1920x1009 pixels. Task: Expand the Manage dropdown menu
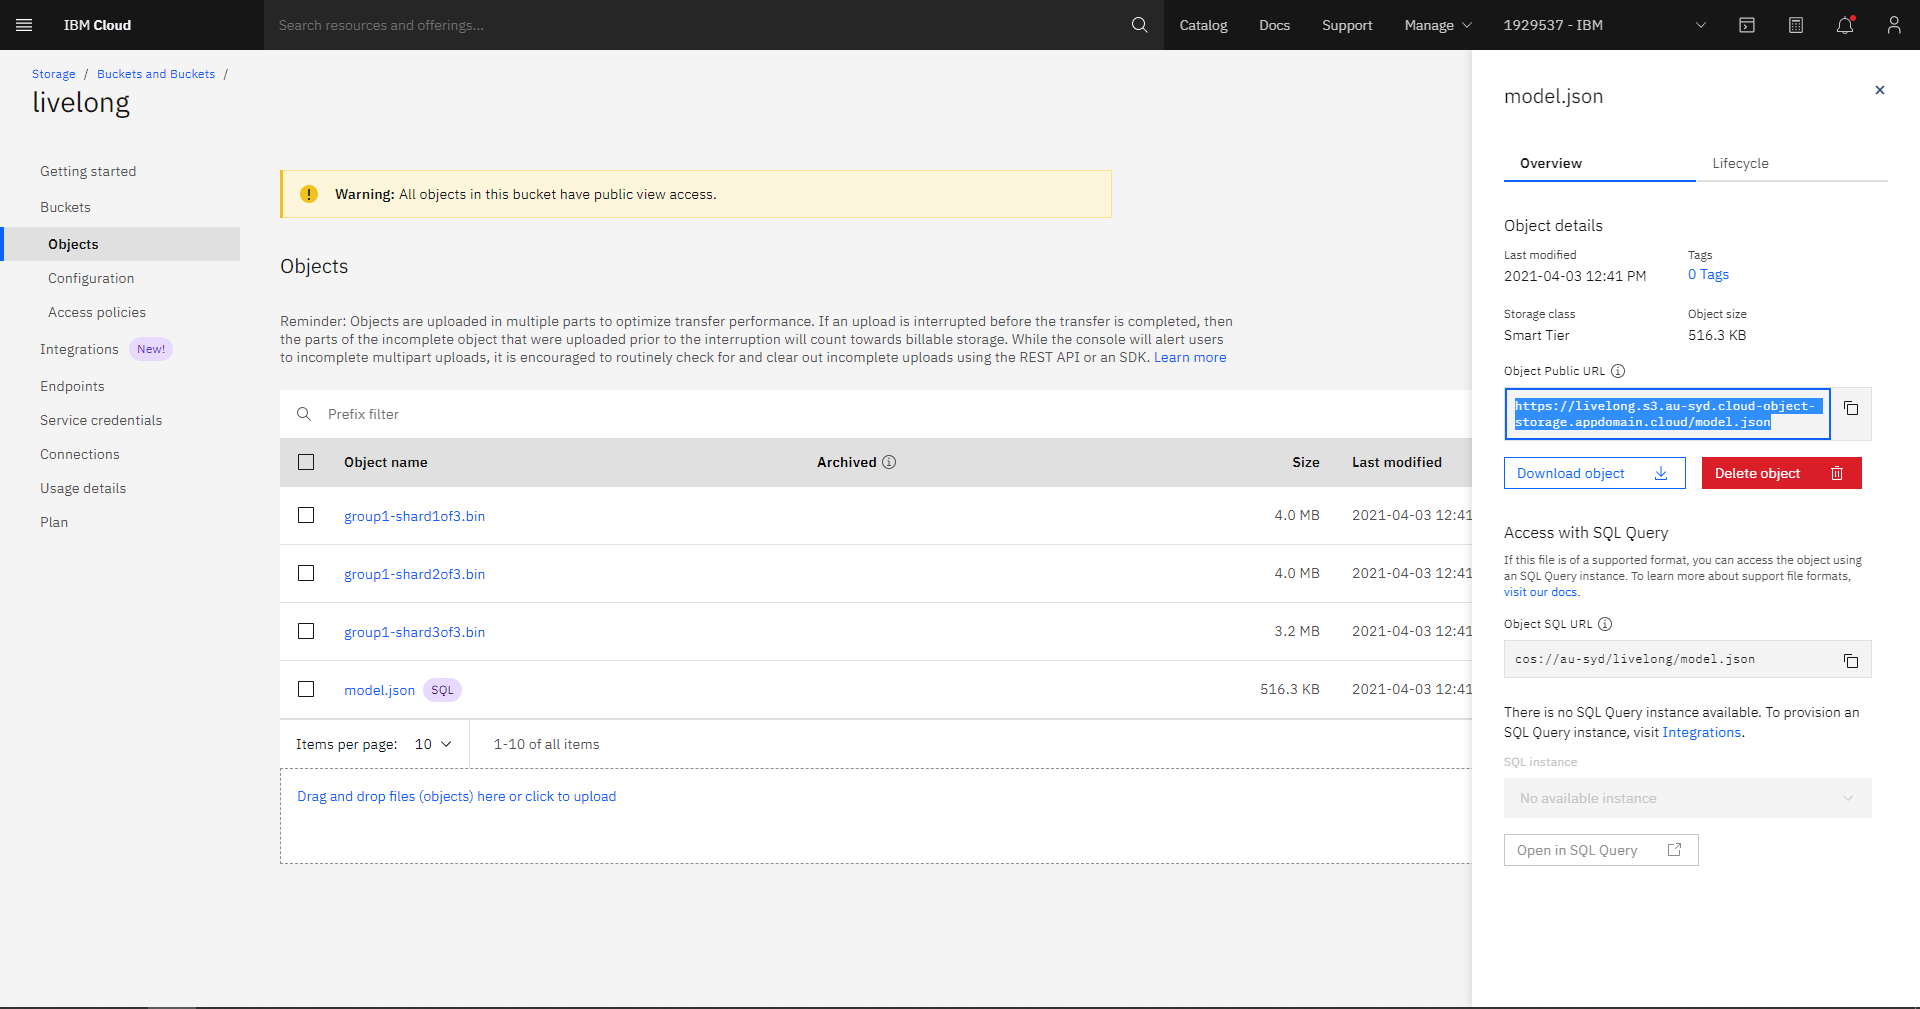tap(1438, 25)
